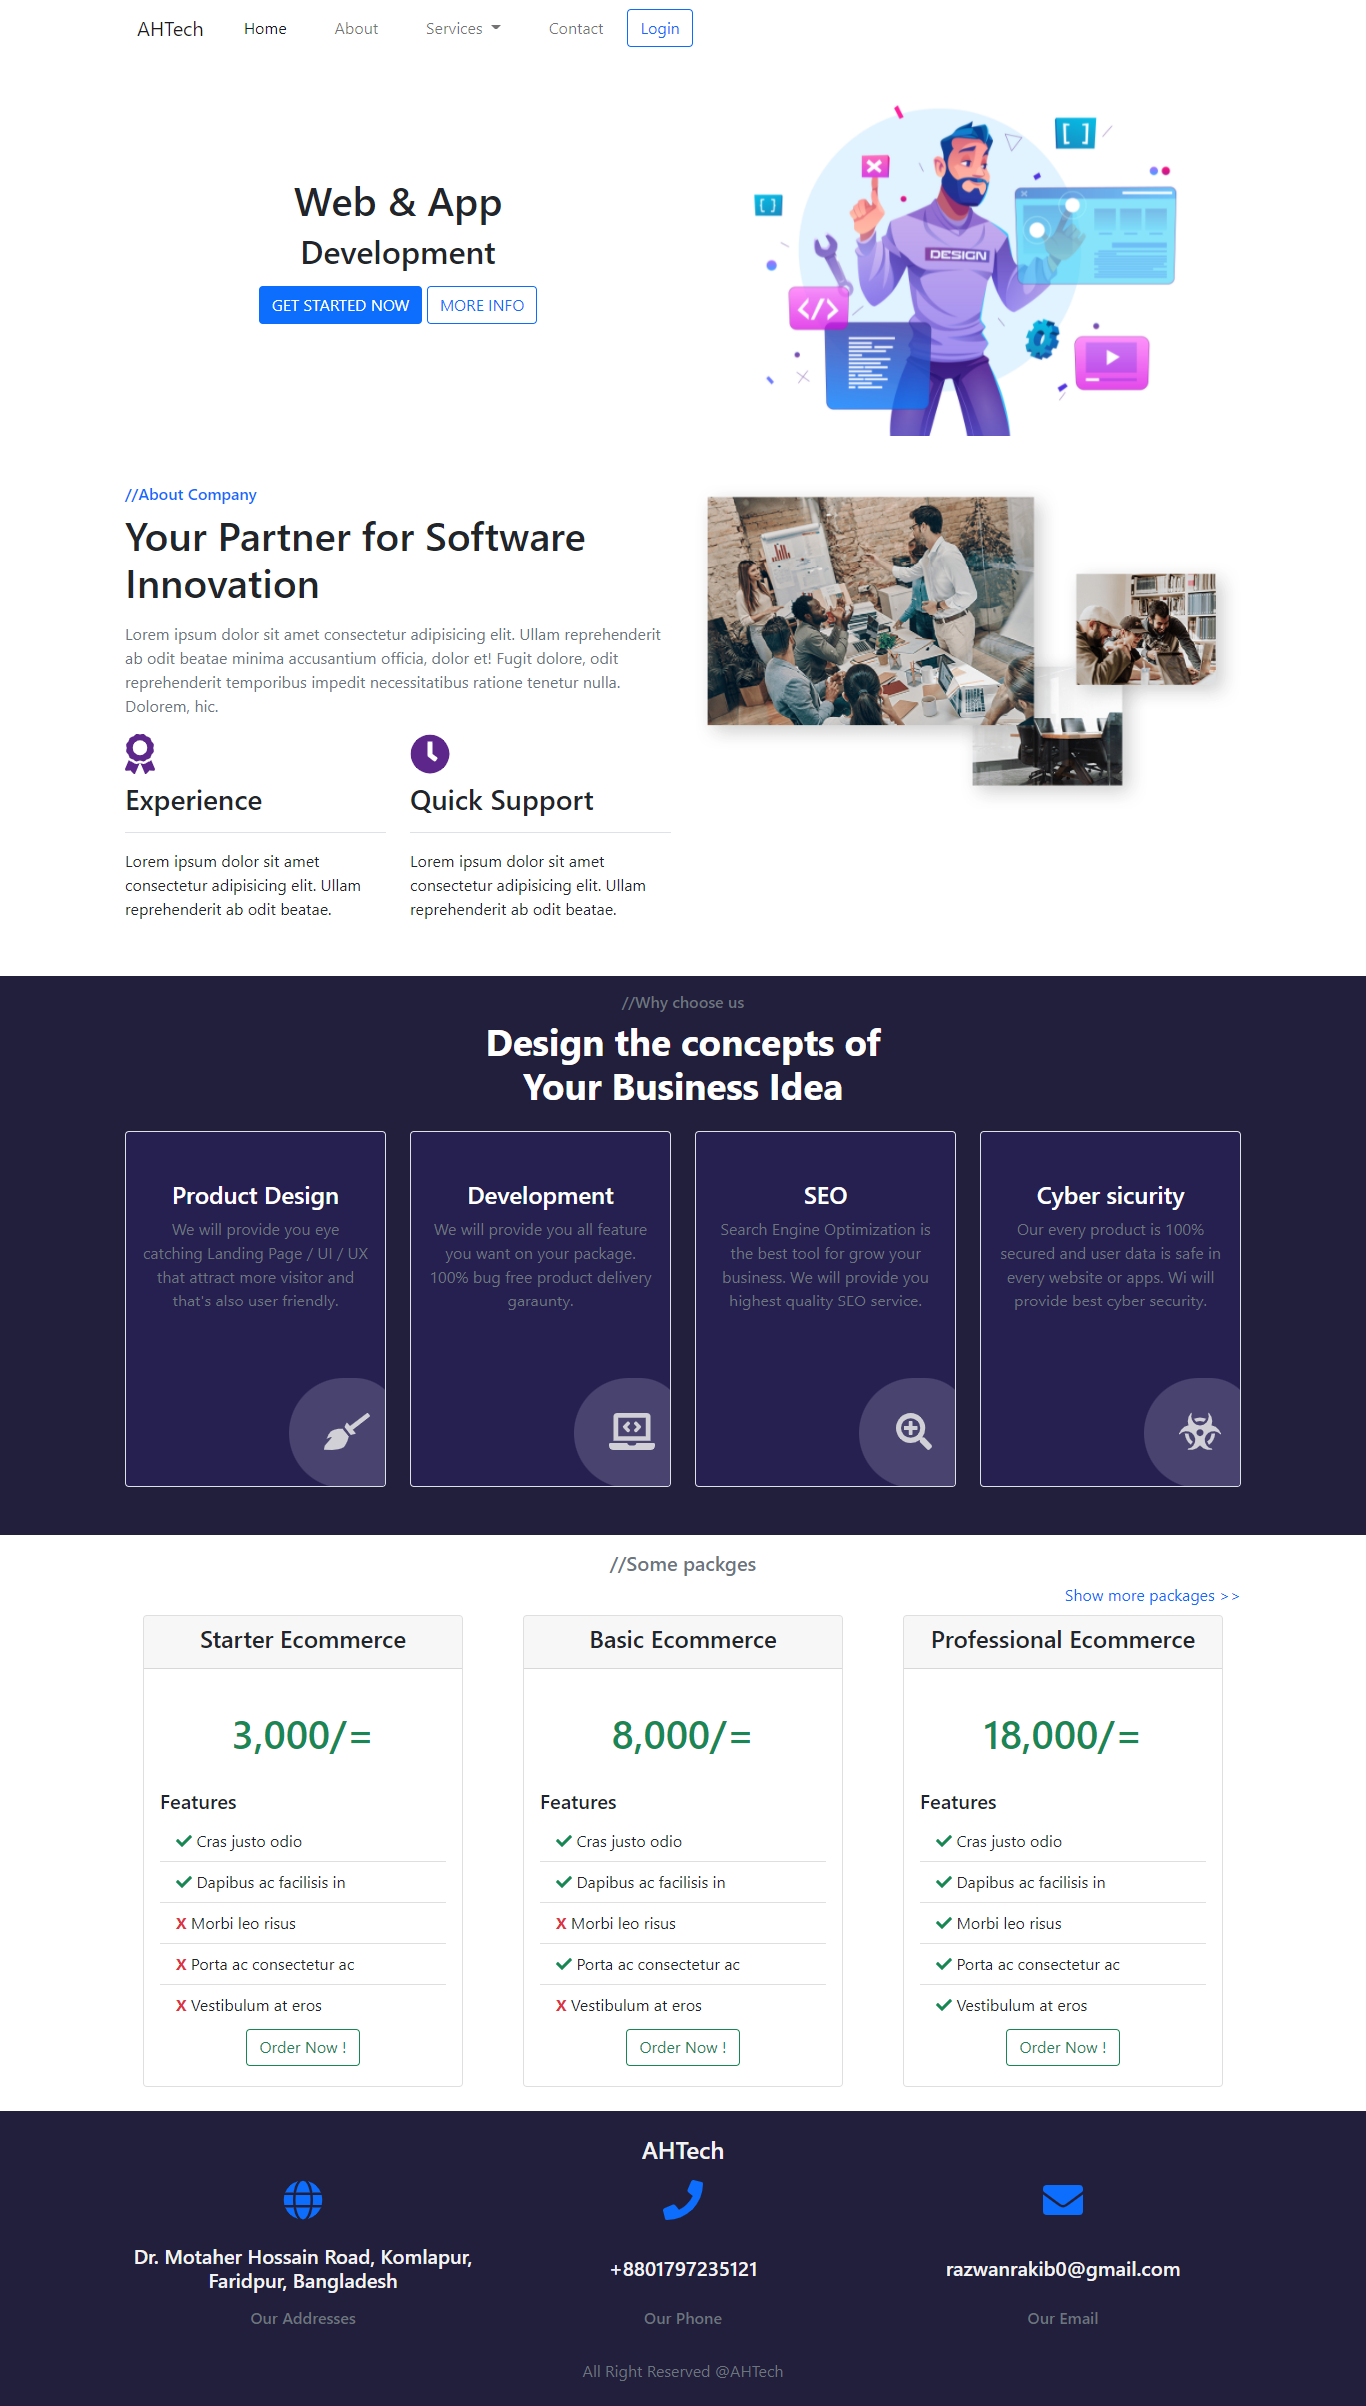Screen dimensions: 1366x2406
Task: Click the small photo of men by bookshelf
Action: (x=1146, y=629)
